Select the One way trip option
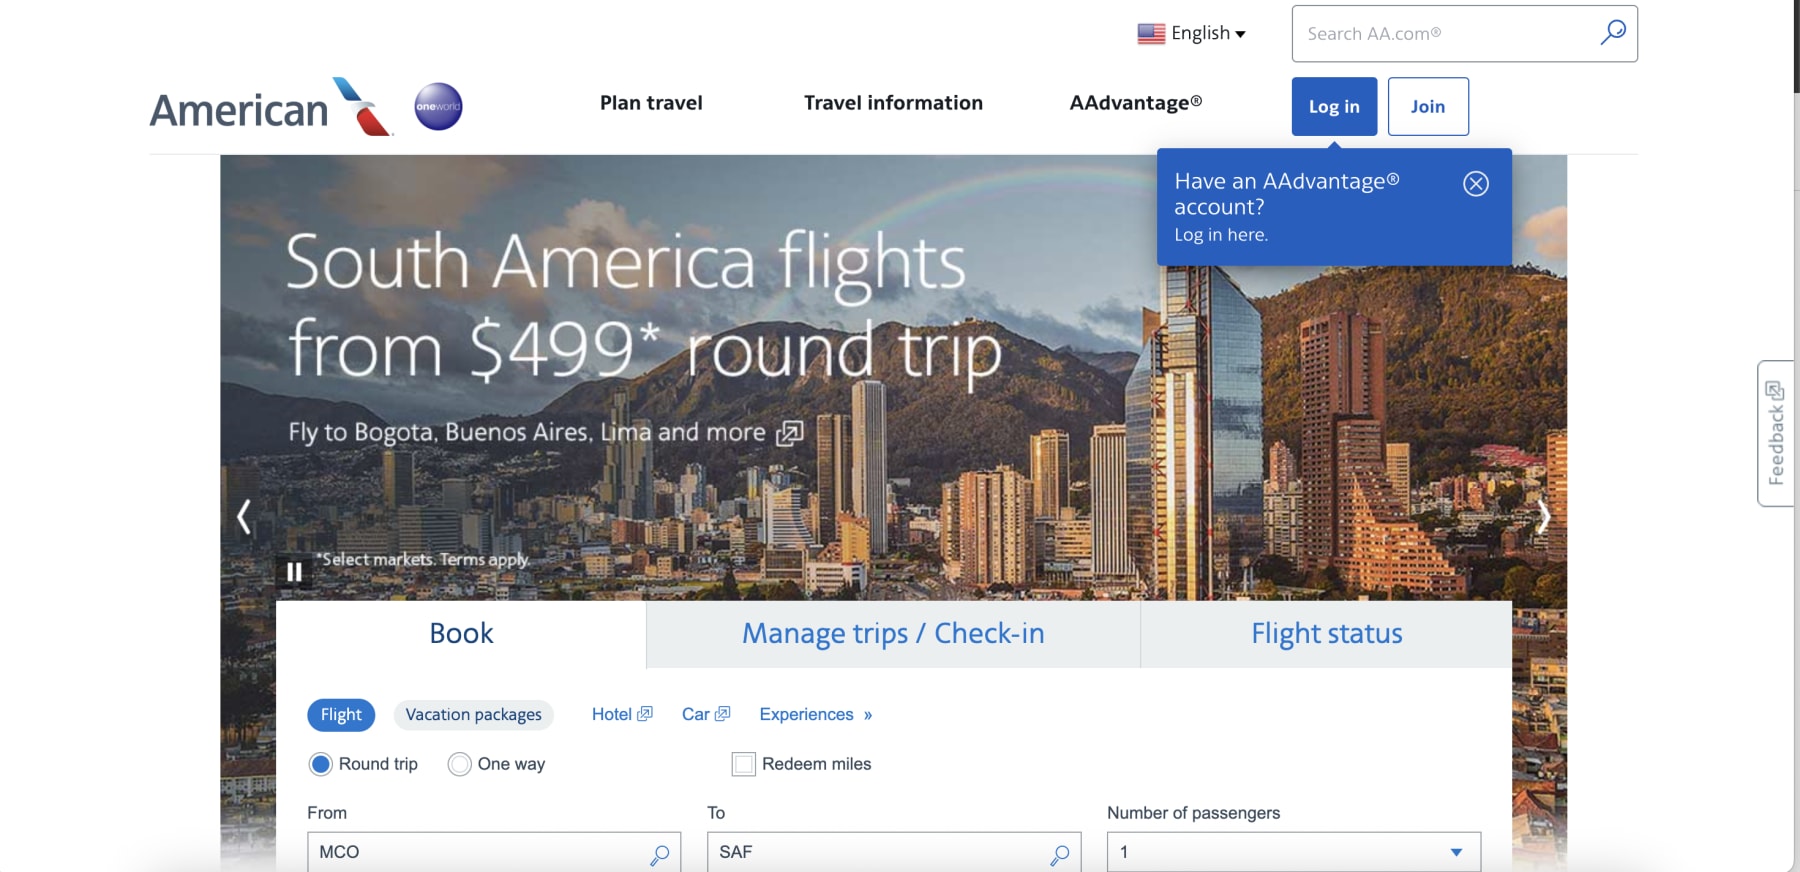Screen dimensions: 1800x872 click(x=460, y=764)
